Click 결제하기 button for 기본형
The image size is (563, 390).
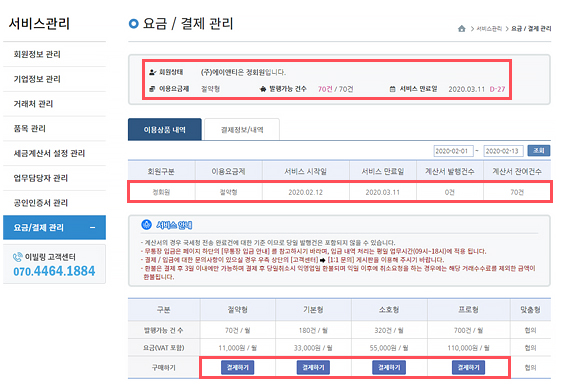pyautogui.click(x=313, y=367)
